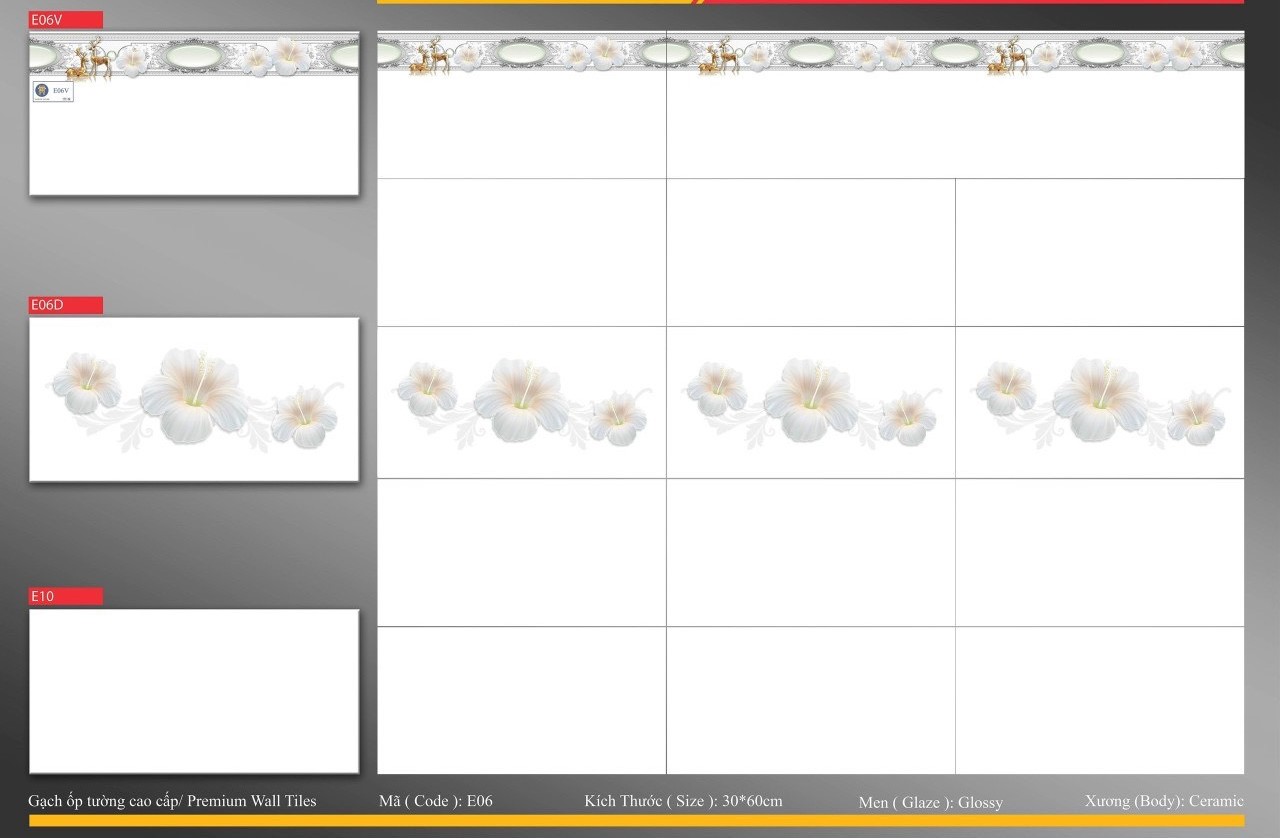Image resolution: width=1280 pixels, height=838 pixels.
Task: Click the right flower tile in the wall layout
Action: pyautogui.click(x=1099, y=402)
